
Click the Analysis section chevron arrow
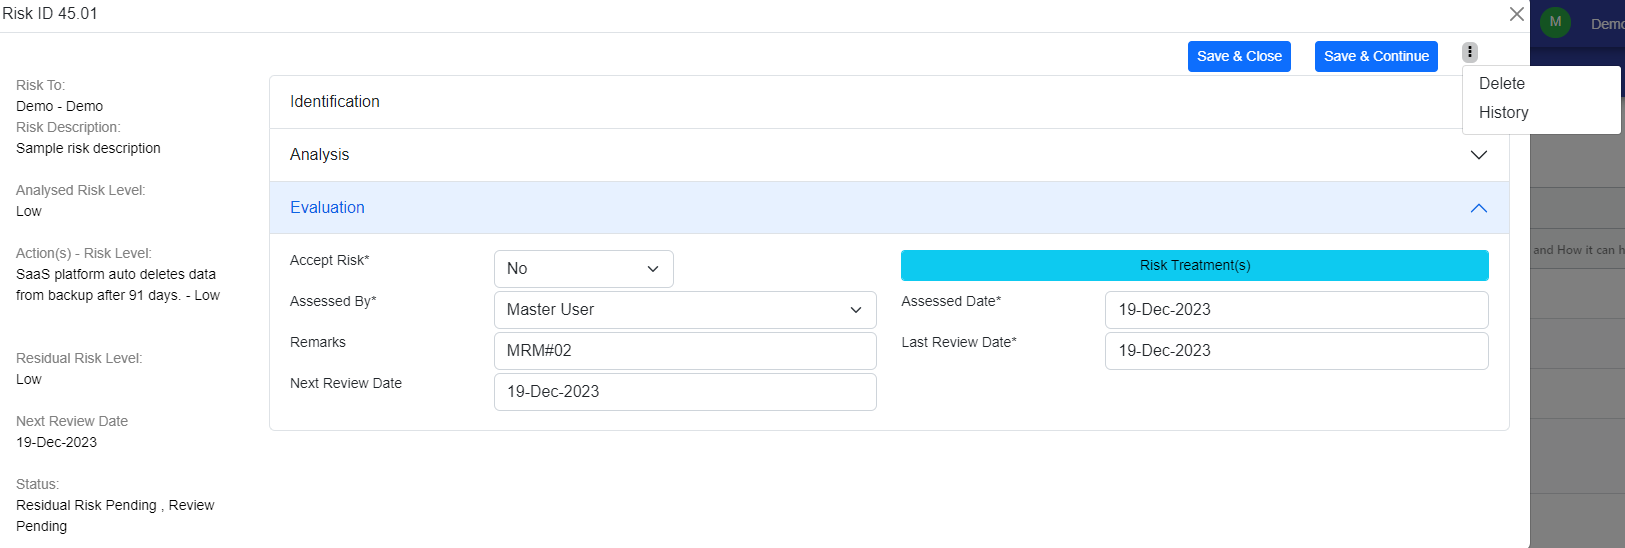point(1478,155)
